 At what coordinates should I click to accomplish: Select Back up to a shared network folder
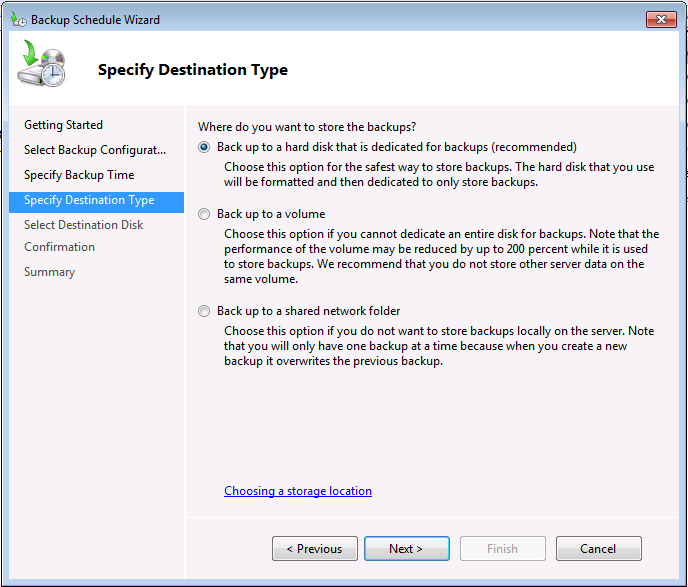(205, 311)
